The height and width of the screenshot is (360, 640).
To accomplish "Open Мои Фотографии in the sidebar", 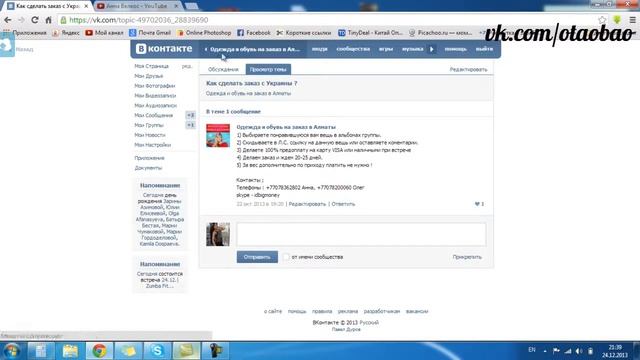I will coord(155,86).
